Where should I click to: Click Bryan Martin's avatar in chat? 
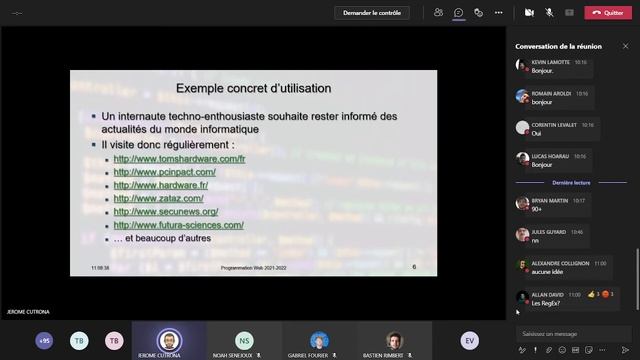pos(522,203)
